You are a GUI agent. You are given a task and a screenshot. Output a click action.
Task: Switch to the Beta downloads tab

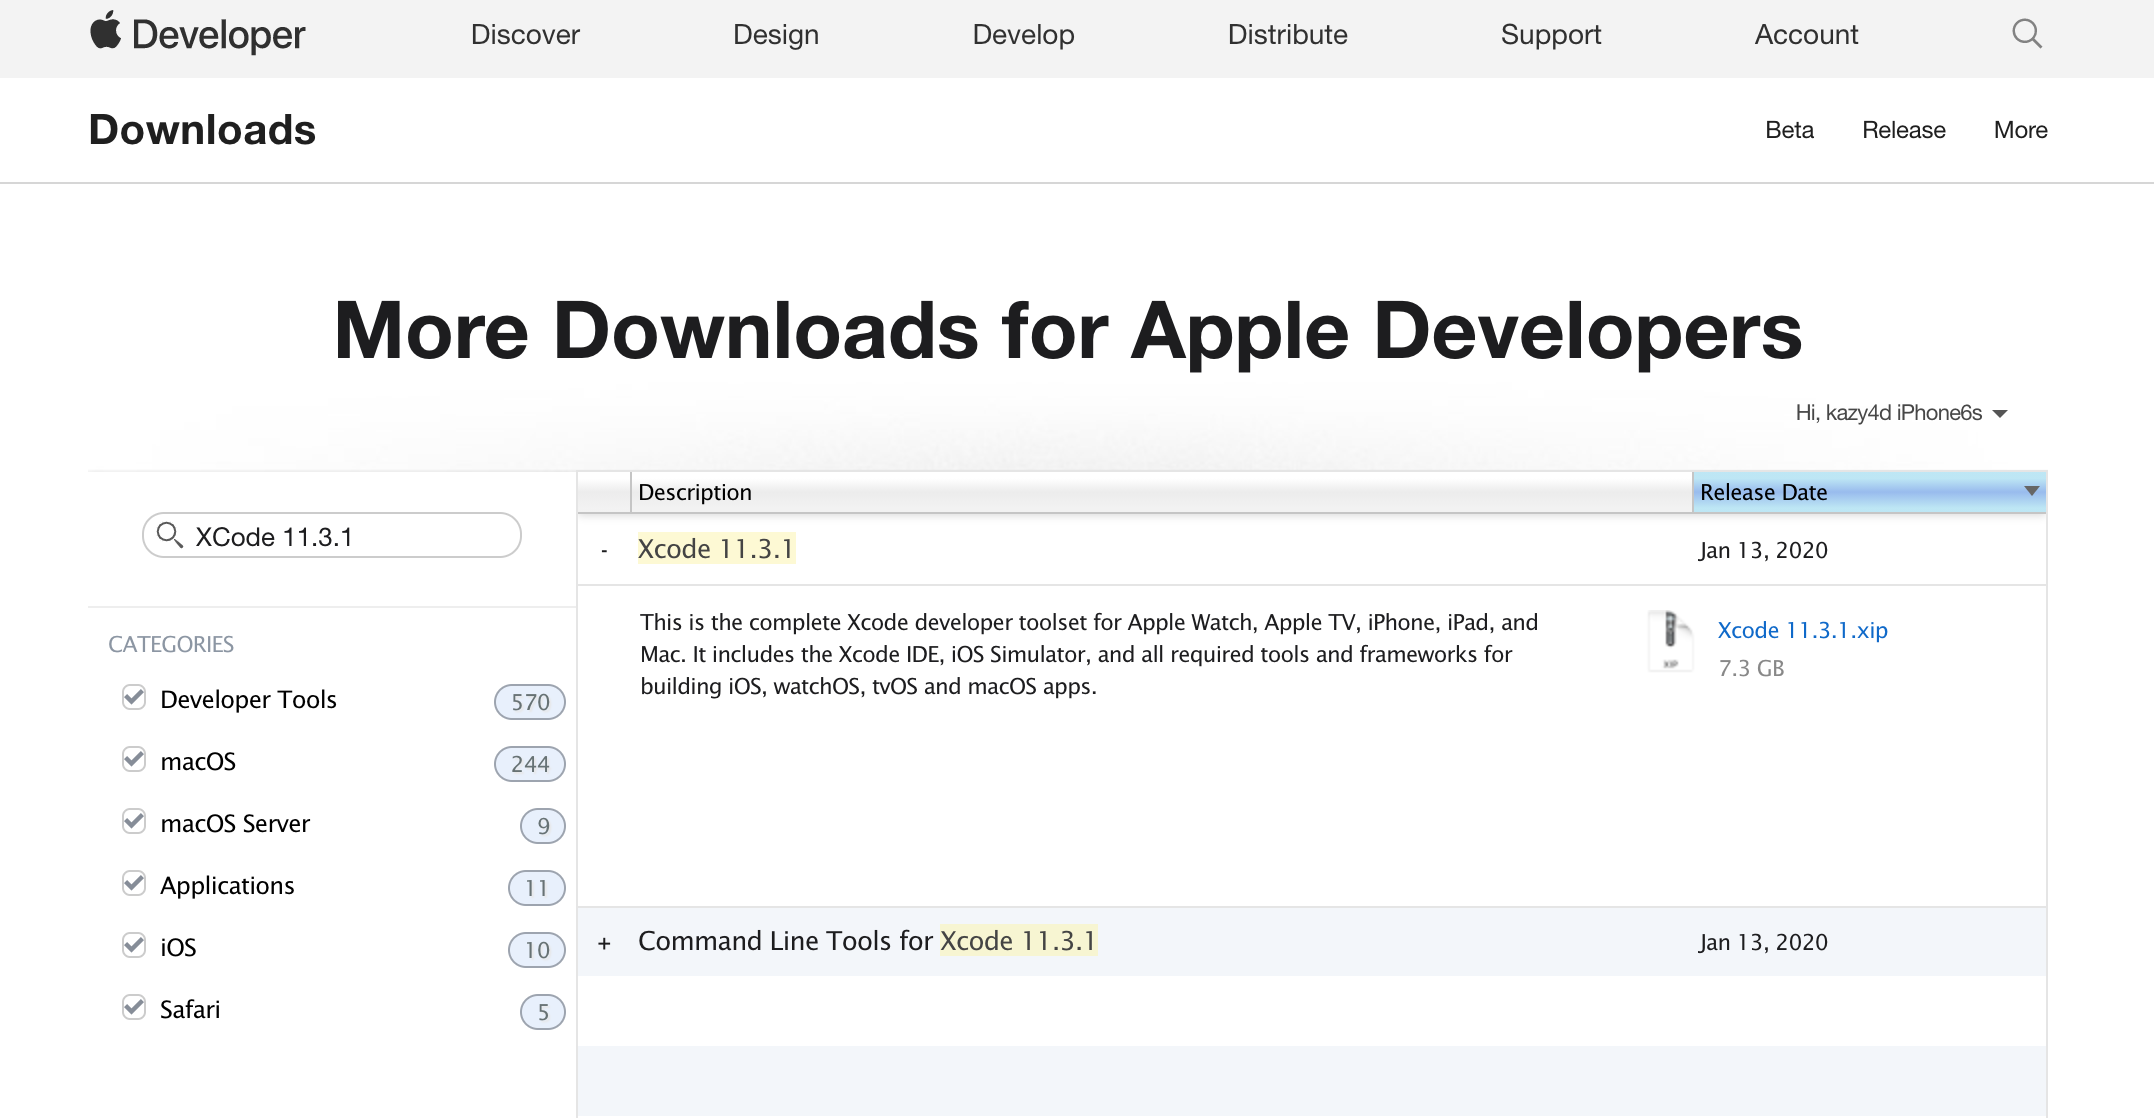point(1789,130)
